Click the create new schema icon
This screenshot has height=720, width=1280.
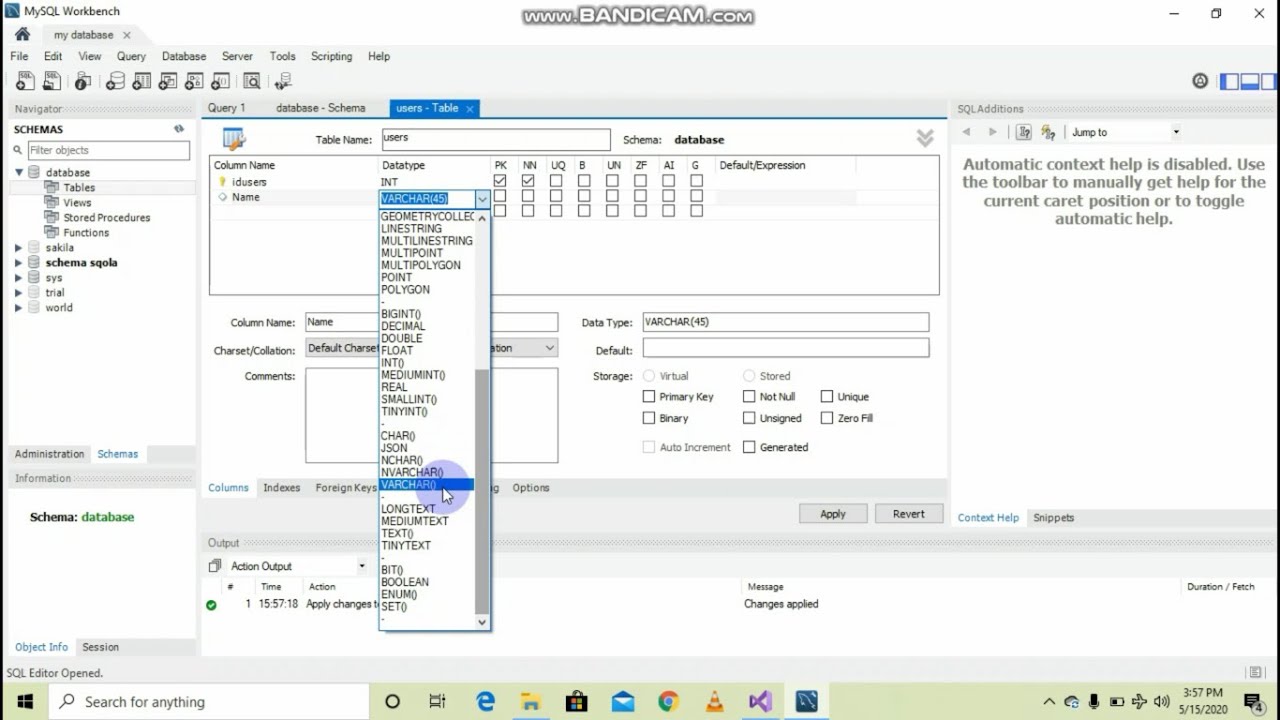(115, 81)
